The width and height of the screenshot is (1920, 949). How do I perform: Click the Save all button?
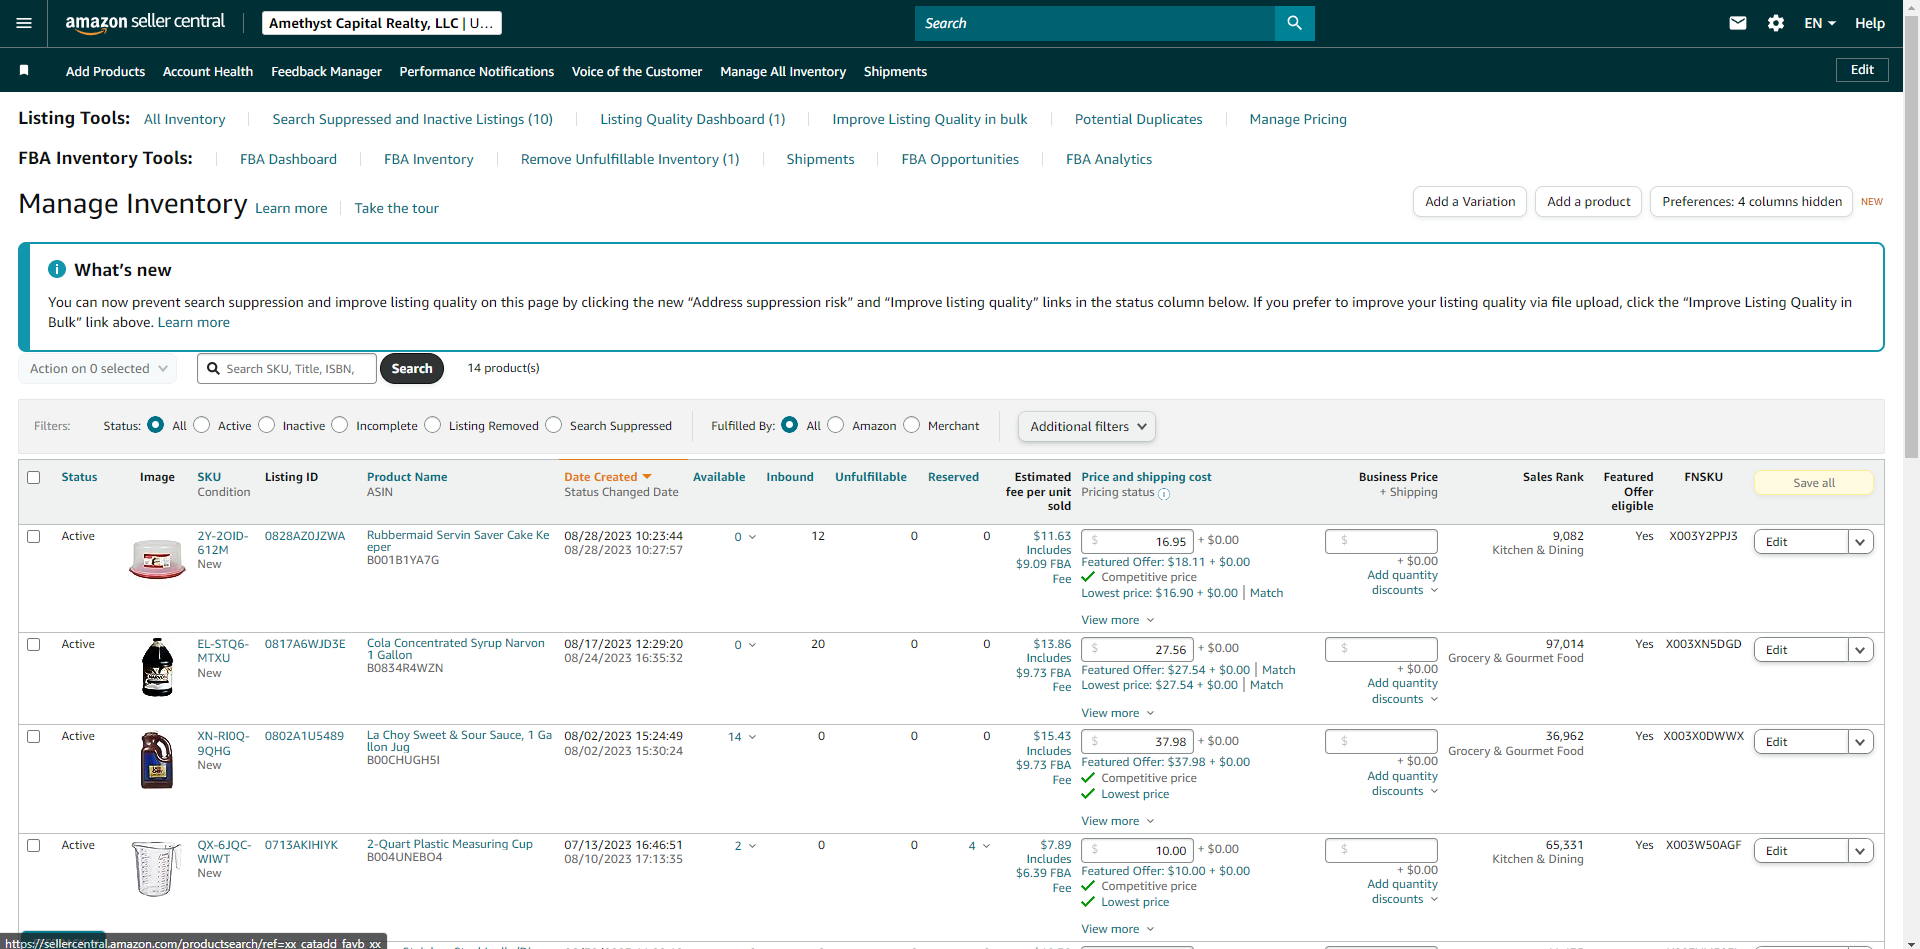click(1814, 483)
